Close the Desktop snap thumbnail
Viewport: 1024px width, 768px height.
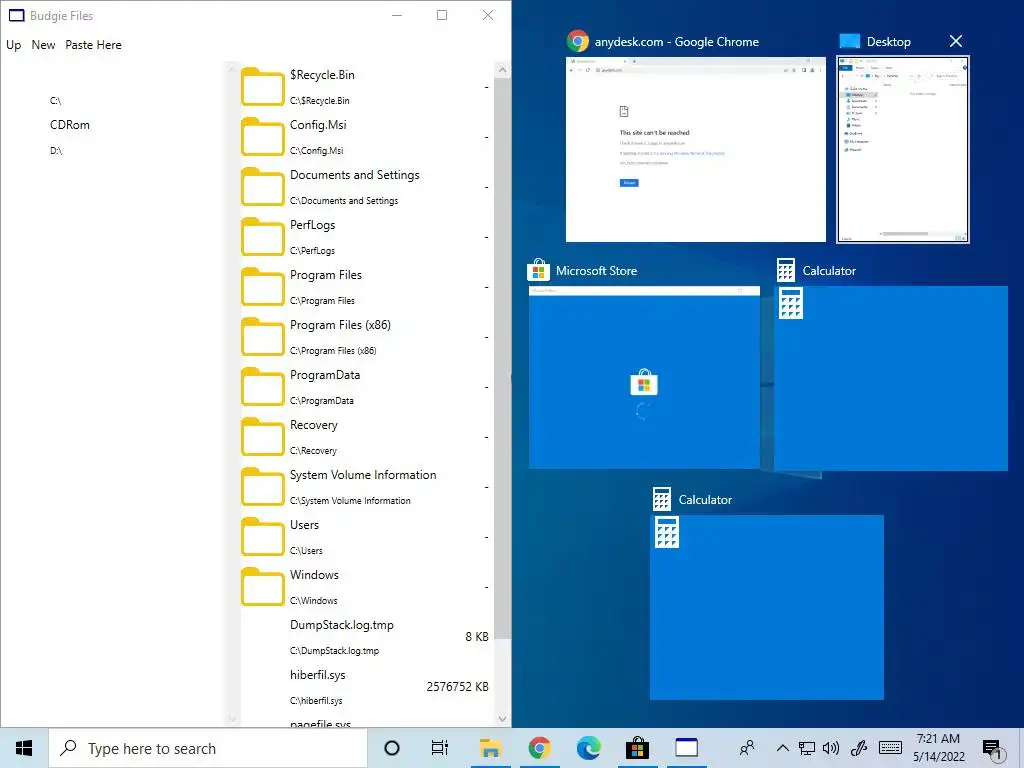[x=955, y=41]
